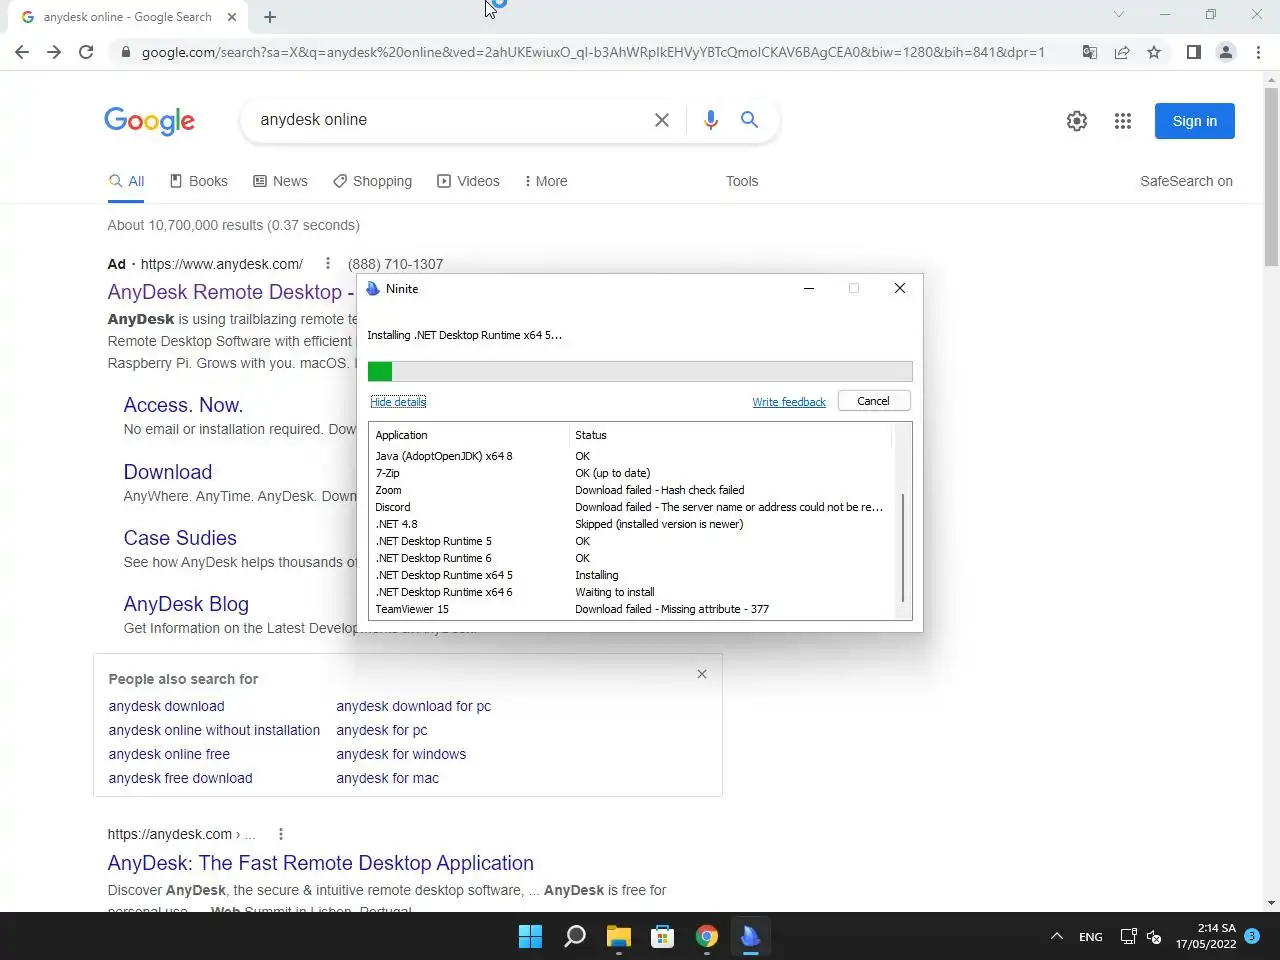Clear the Google search box text

tap(662, 120)
